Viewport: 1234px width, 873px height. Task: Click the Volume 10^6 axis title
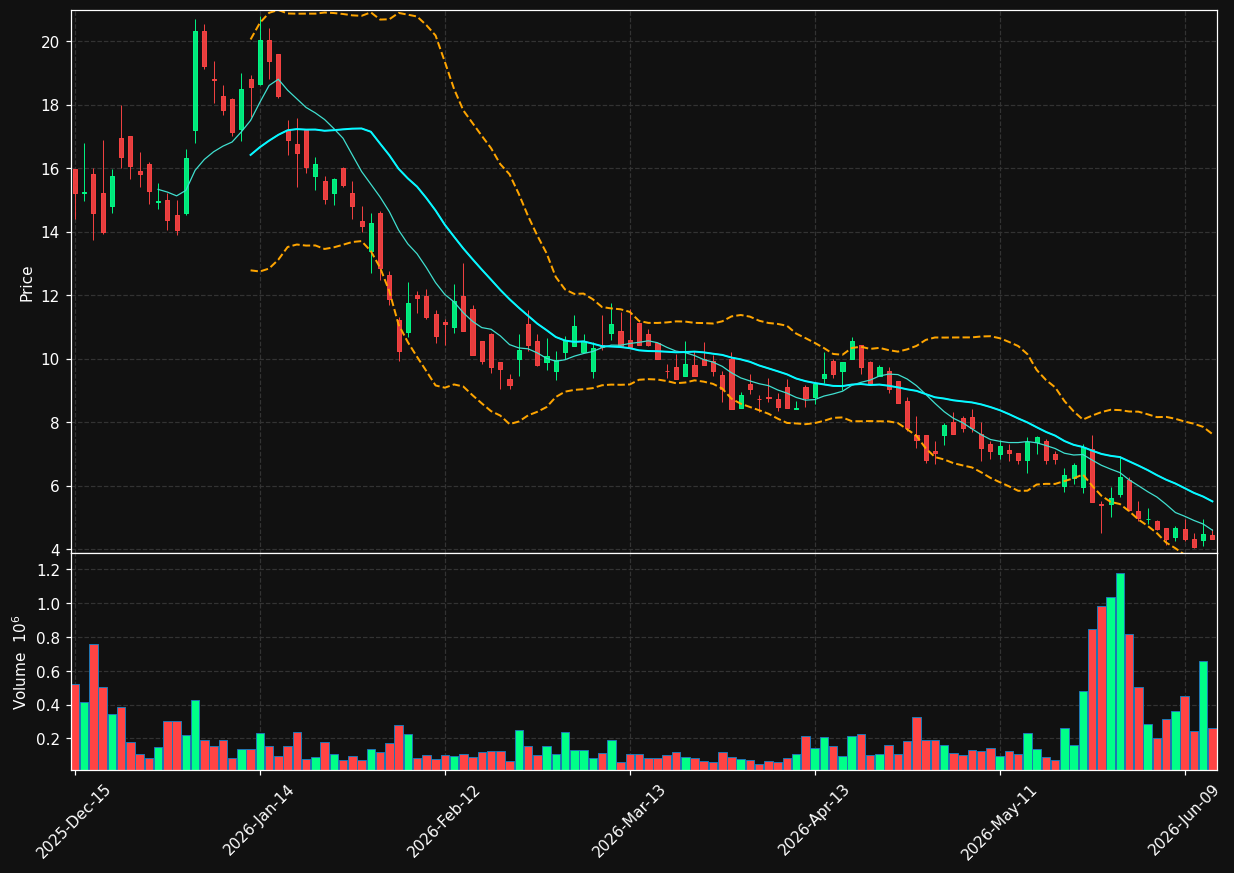click(21, 662)
